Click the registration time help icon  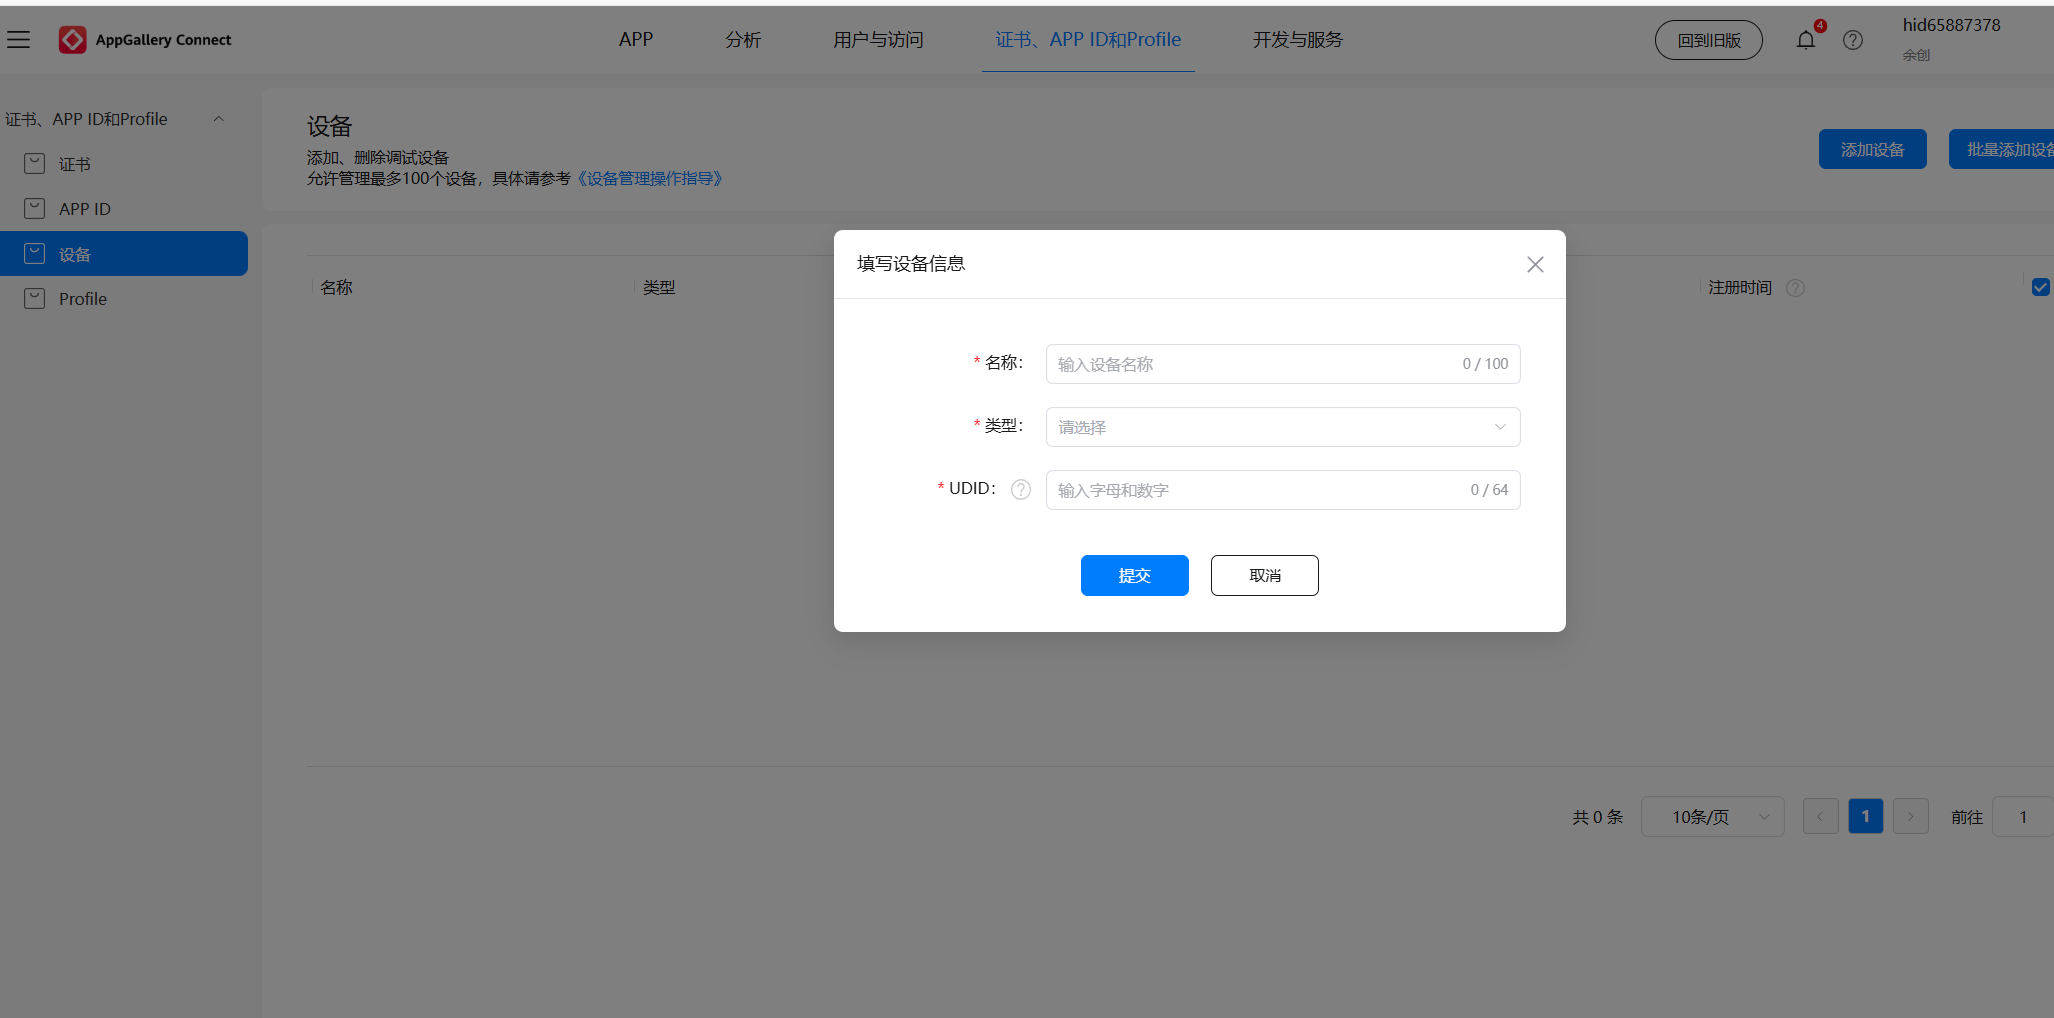[1796, 288]
